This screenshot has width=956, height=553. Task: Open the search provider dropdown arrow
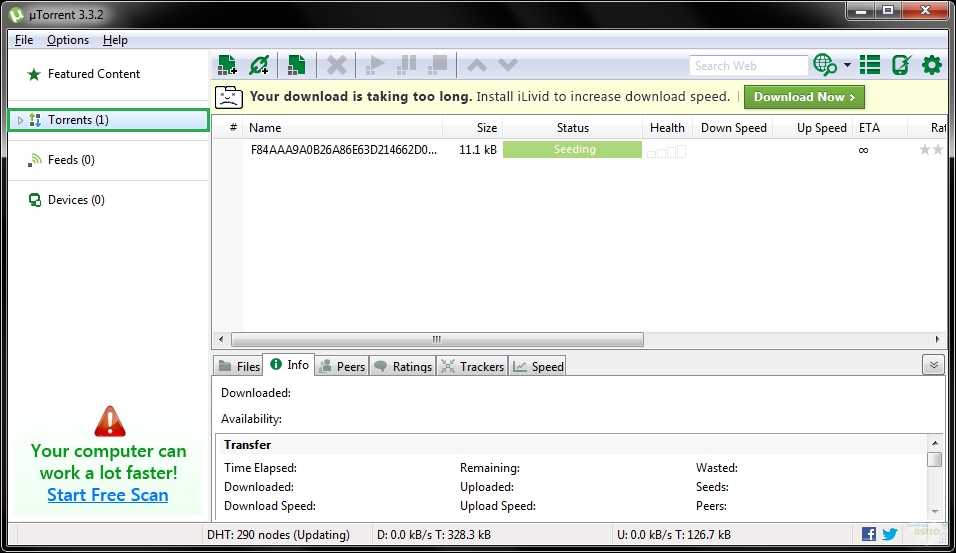click(x=847, y=65)
